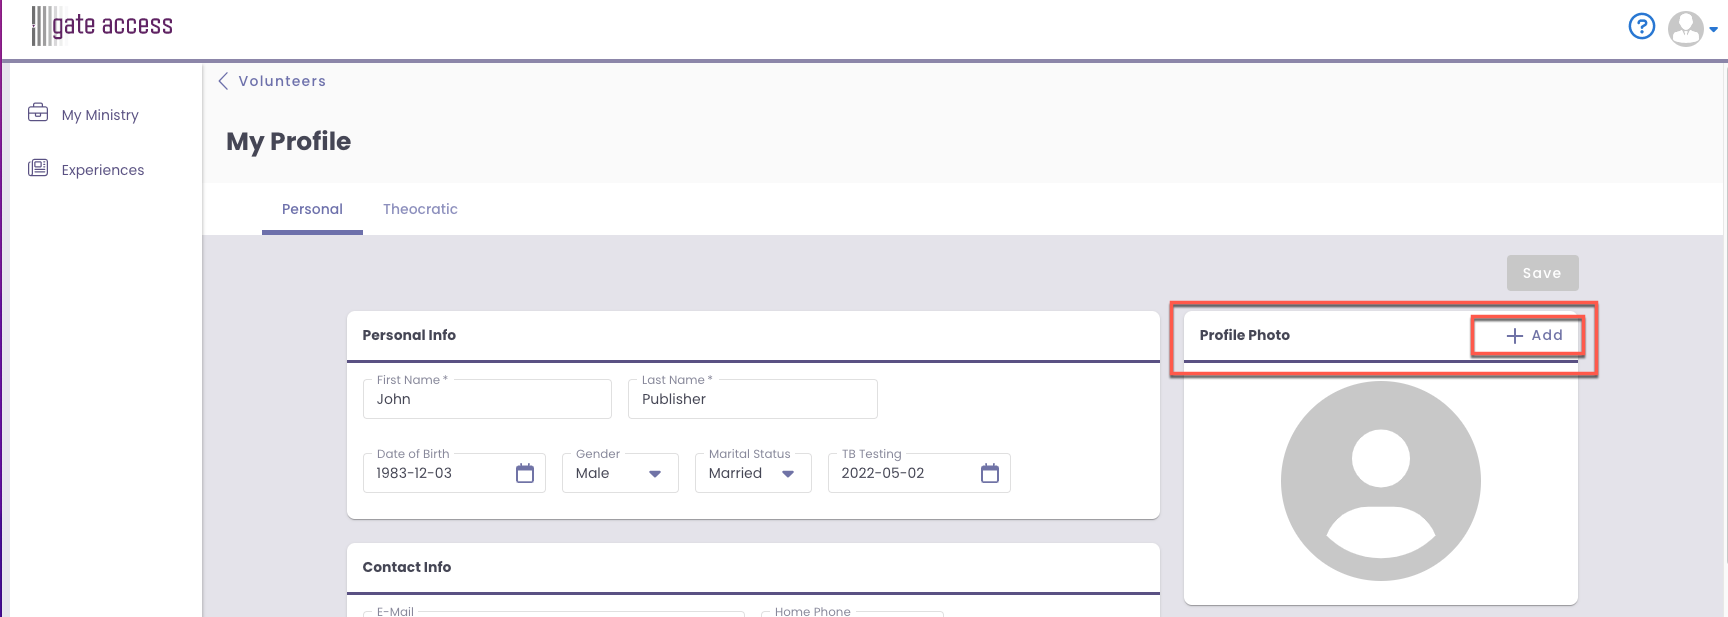Select the Personal tab
The height and width of the screenshot is (617, 1728).
312,209
